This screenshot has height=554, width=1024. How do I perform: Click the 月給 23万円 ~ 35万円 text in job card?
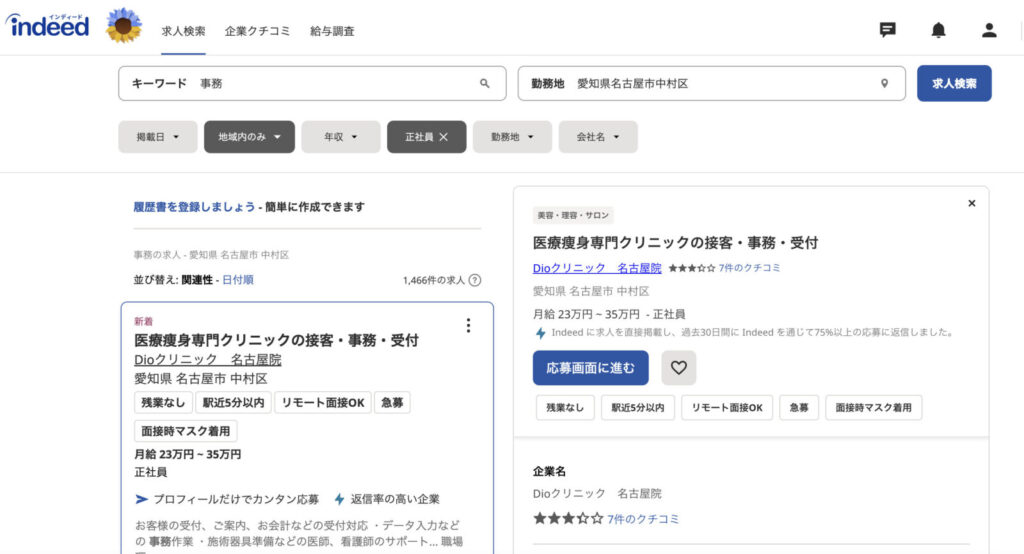187,454
